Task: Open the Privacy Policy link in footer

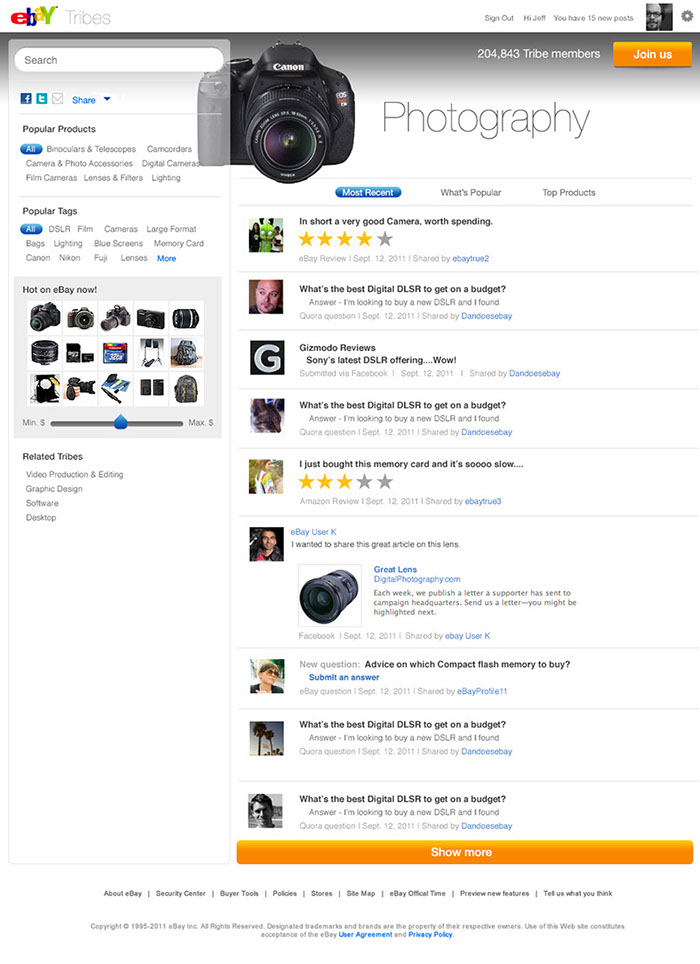Action: [430, 934]
